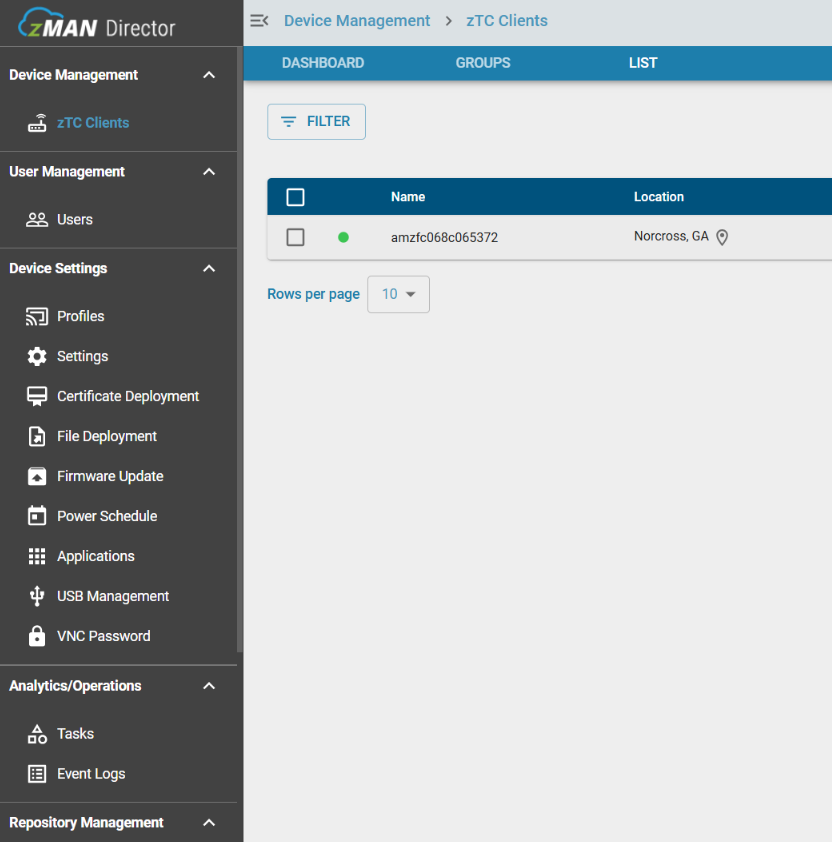Switch to the DASHBOARD tab
The height and width of the screenshot is (842, 832).
click(323, 63)
